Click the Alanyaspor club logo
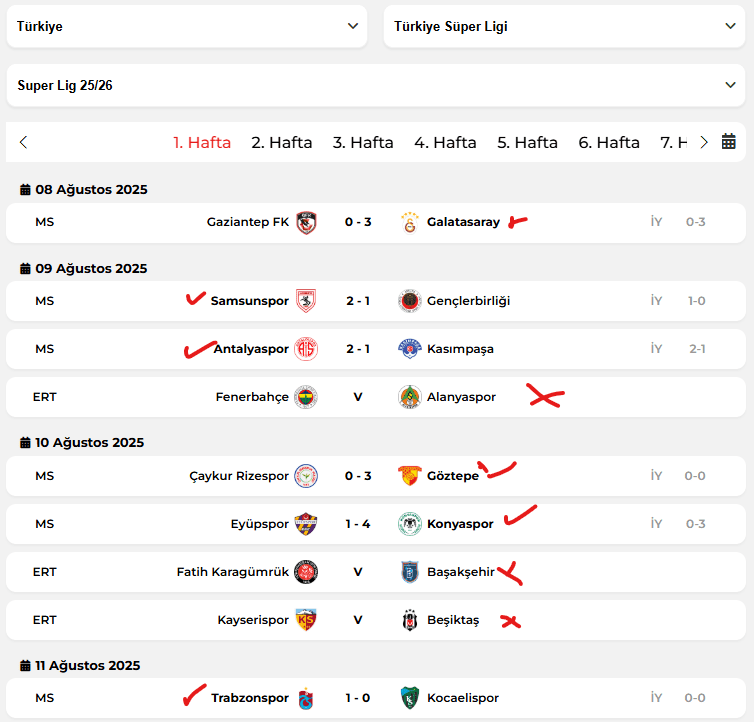The image size is (754, 722). point(410,397)
